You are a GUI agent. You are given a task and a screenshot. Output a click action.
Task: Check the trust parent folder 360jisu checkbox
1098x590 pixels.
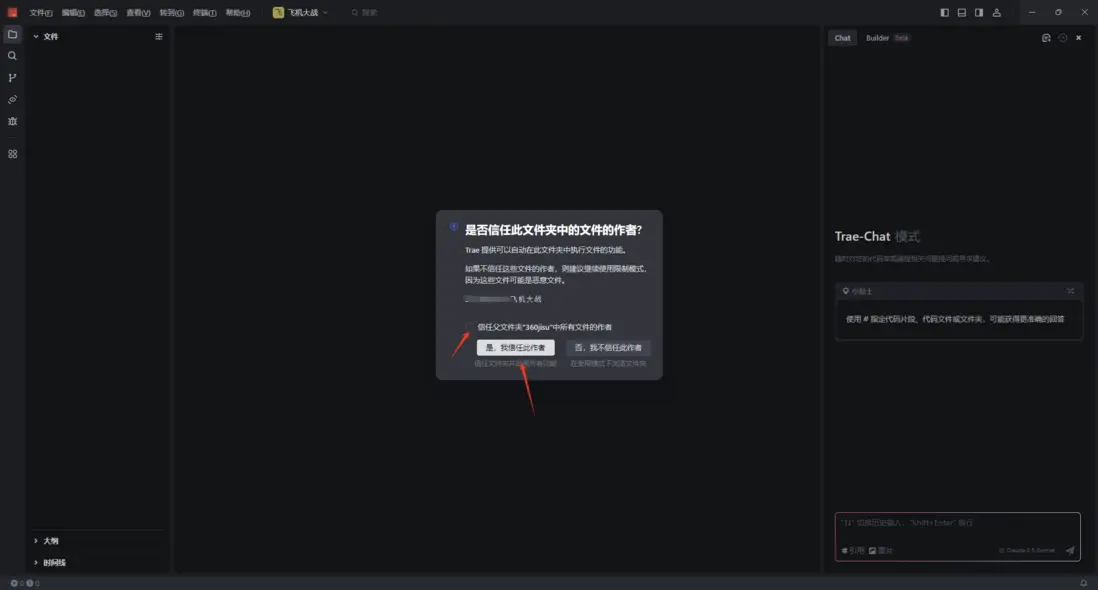point(470,327)
